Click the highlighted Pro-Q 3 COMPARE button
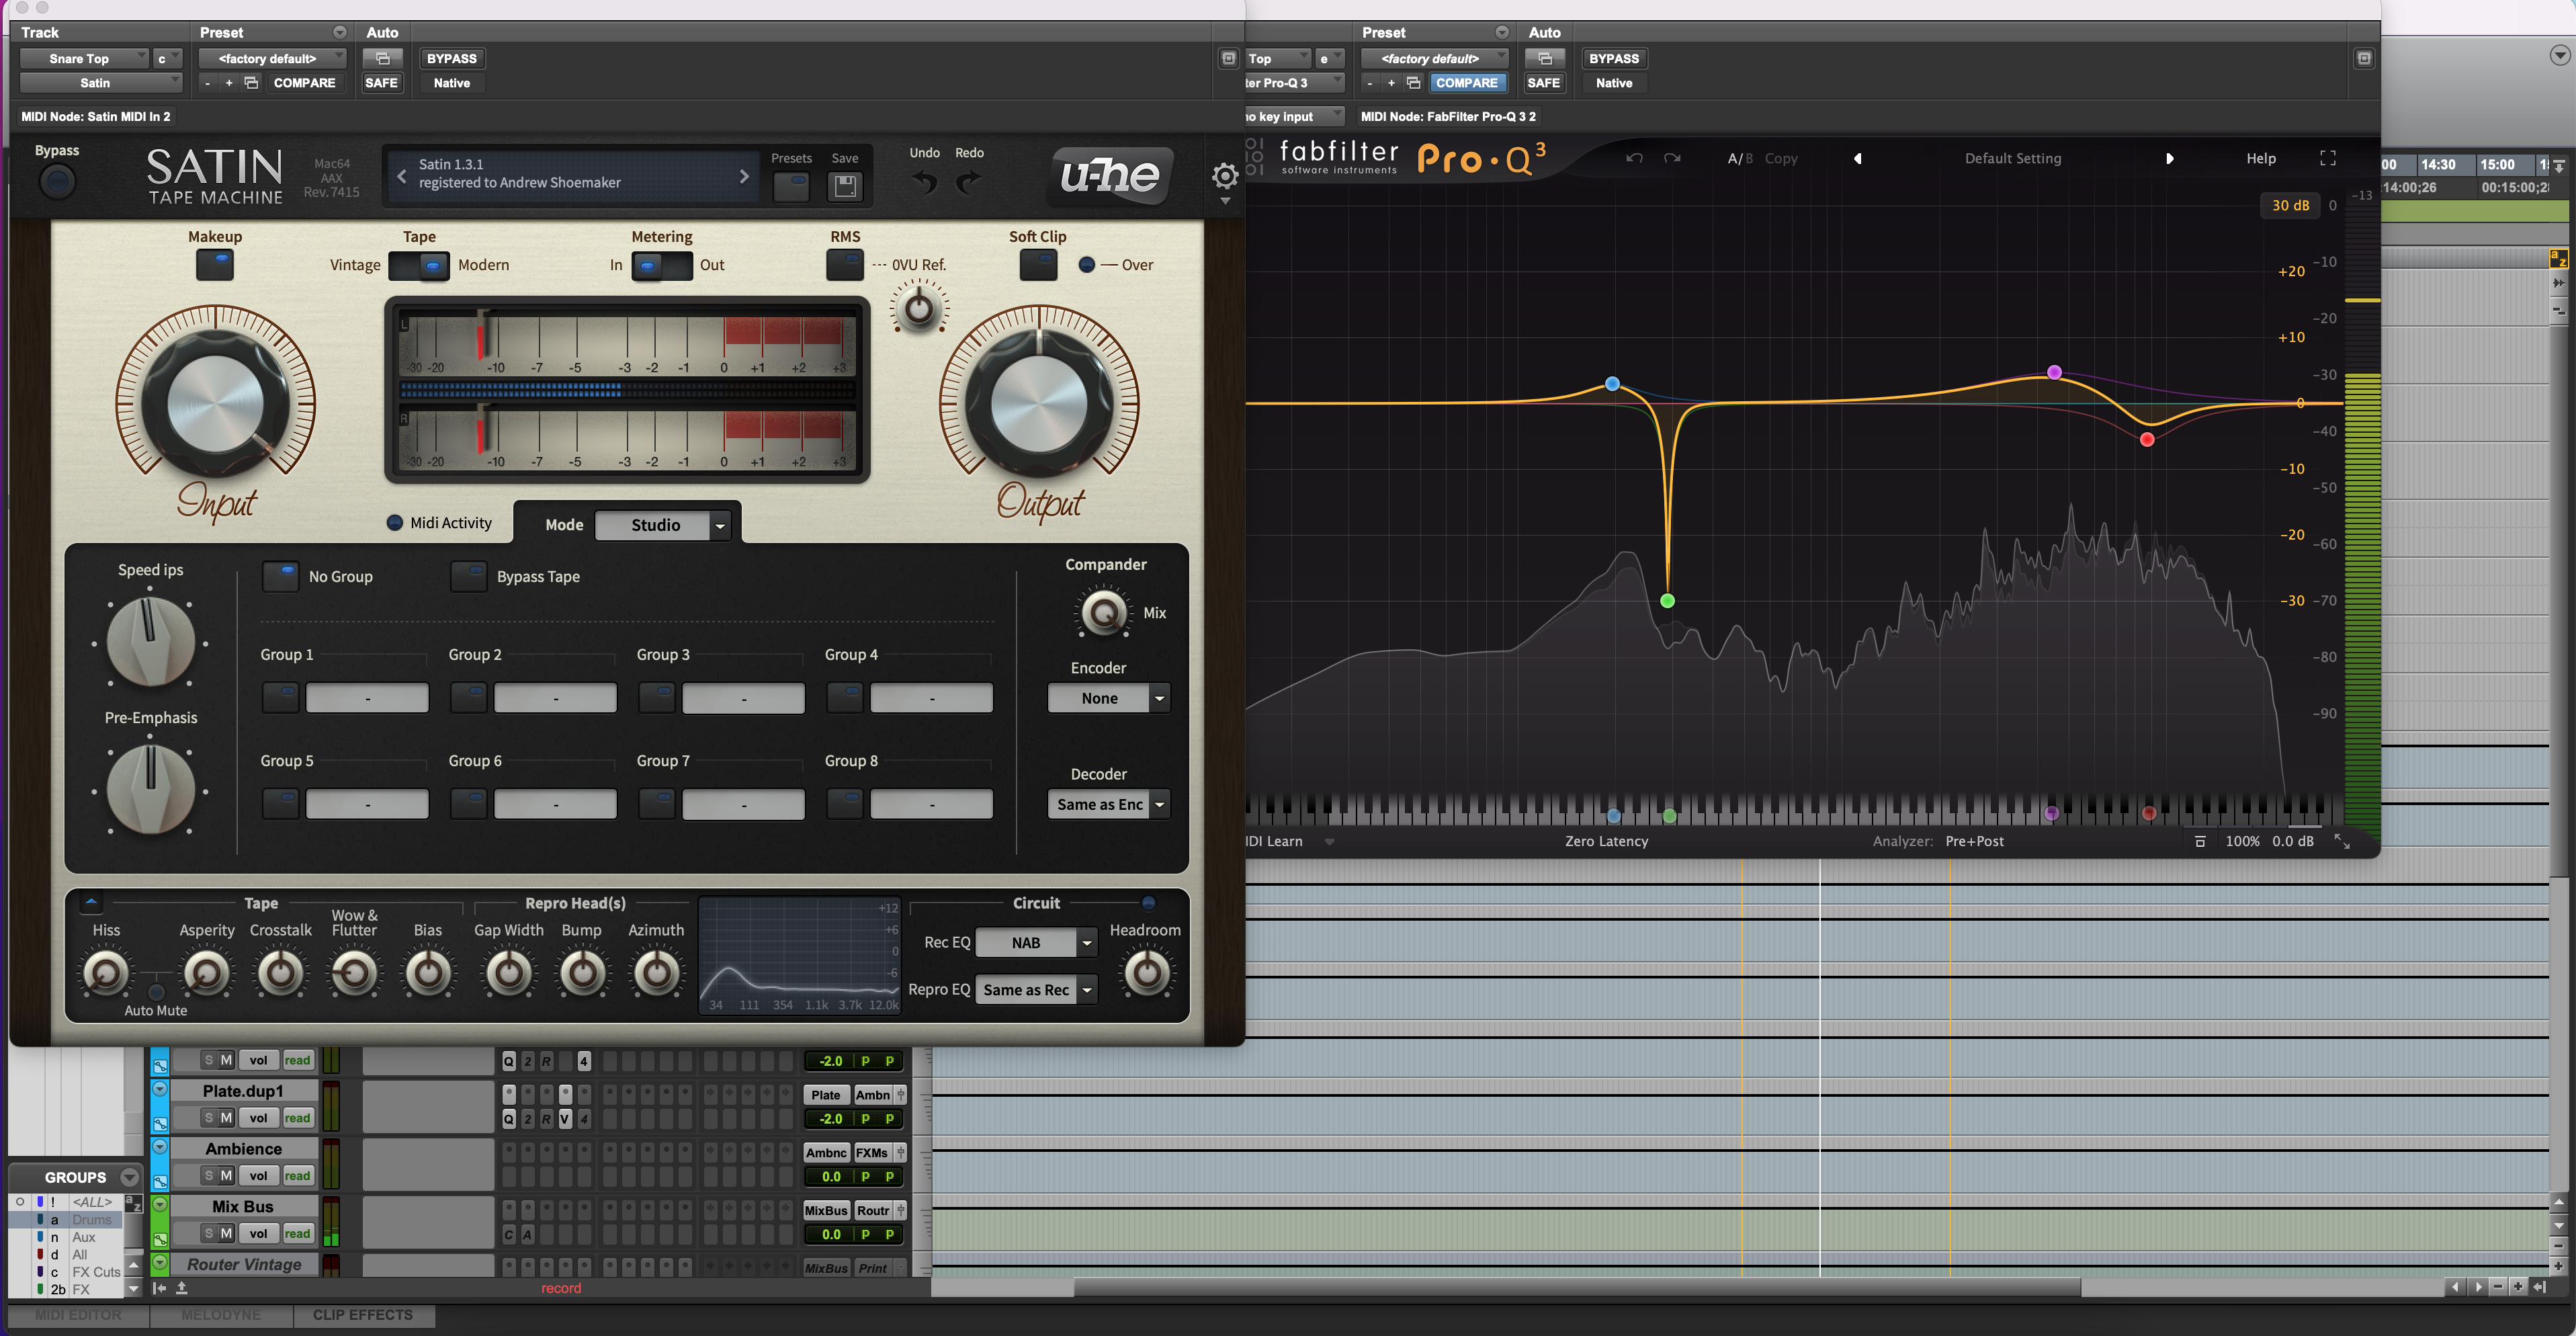This screenshot has width=2576, height=1336. point(1467,83)
